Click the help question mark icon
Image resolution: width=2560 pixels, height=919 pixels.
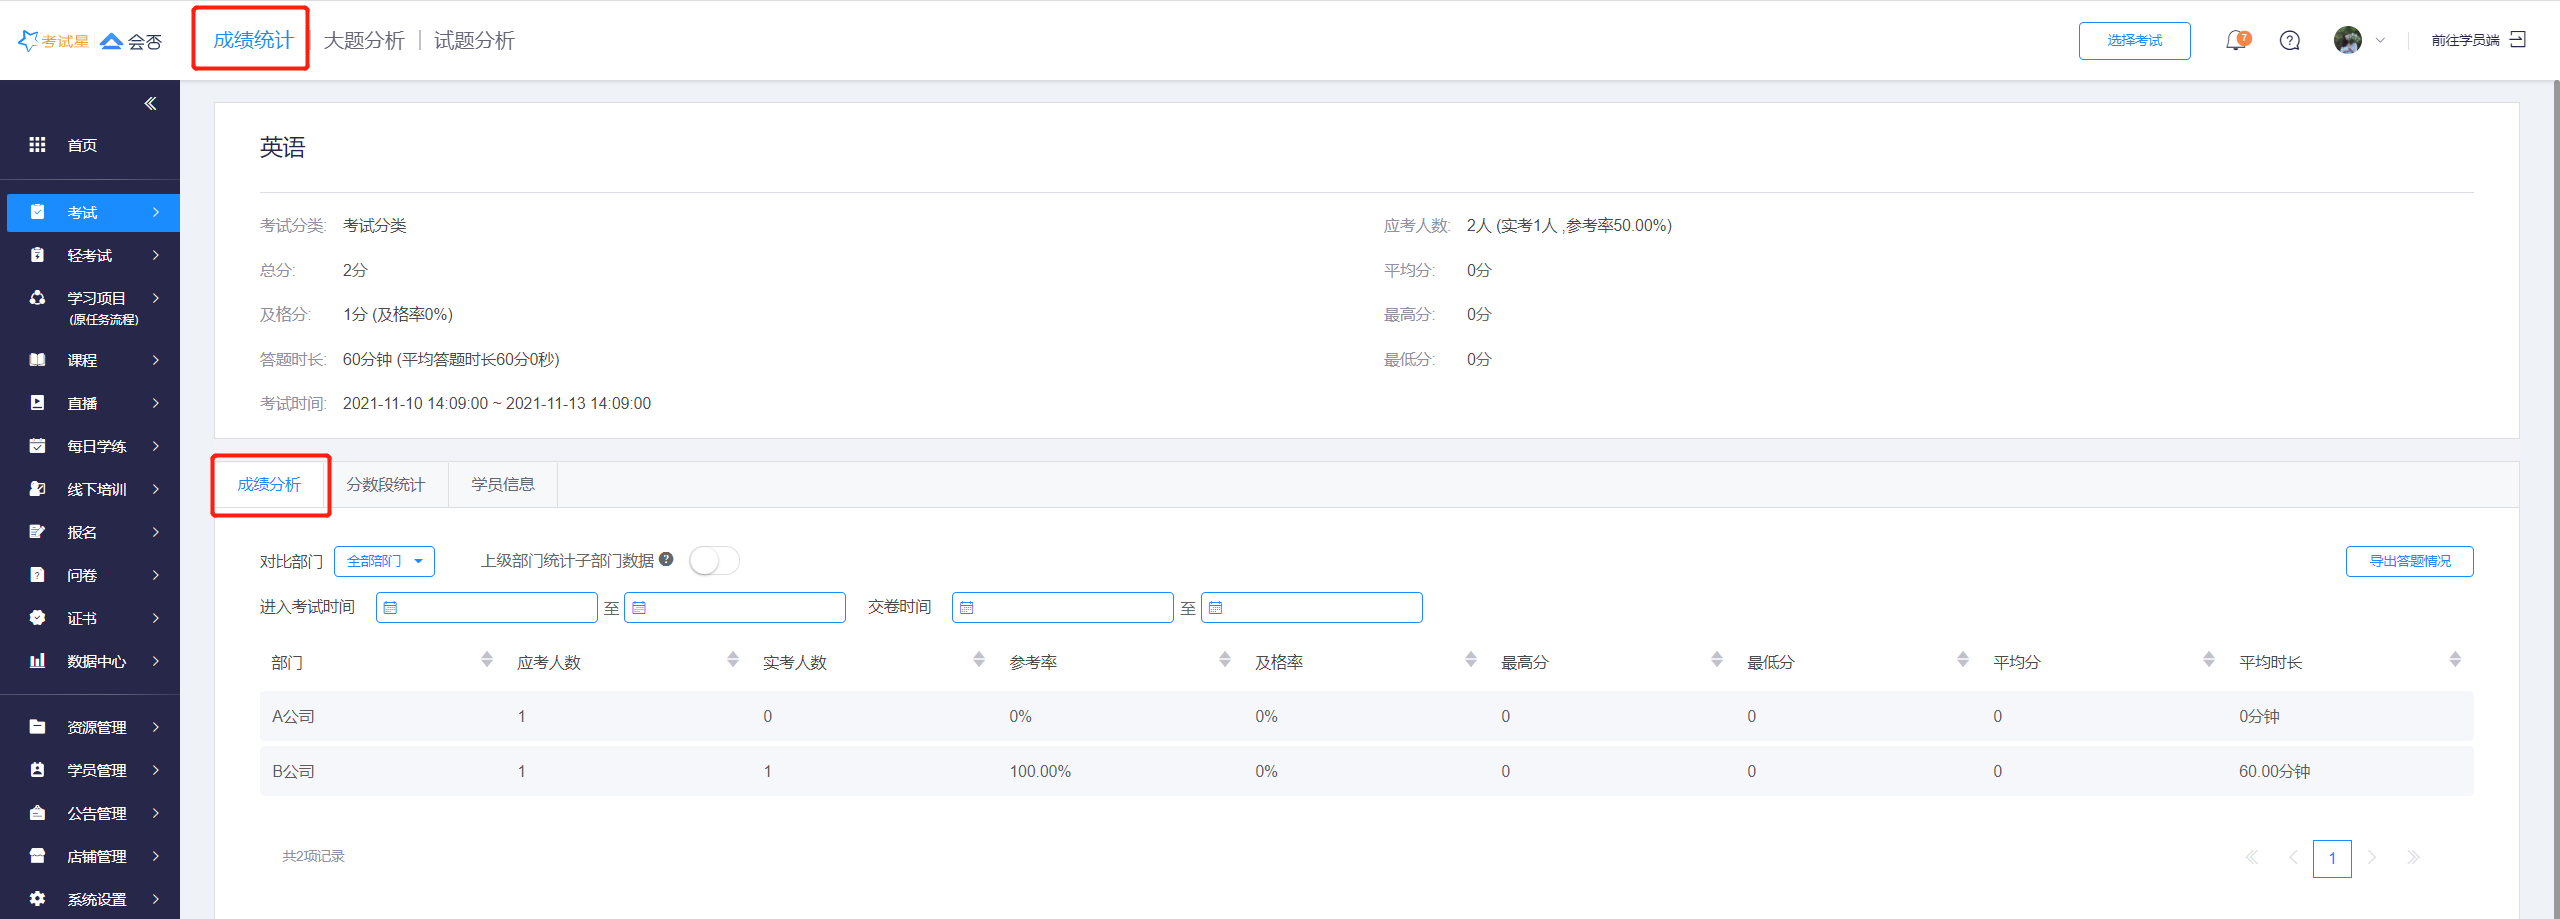click(x=2289, y=41)
